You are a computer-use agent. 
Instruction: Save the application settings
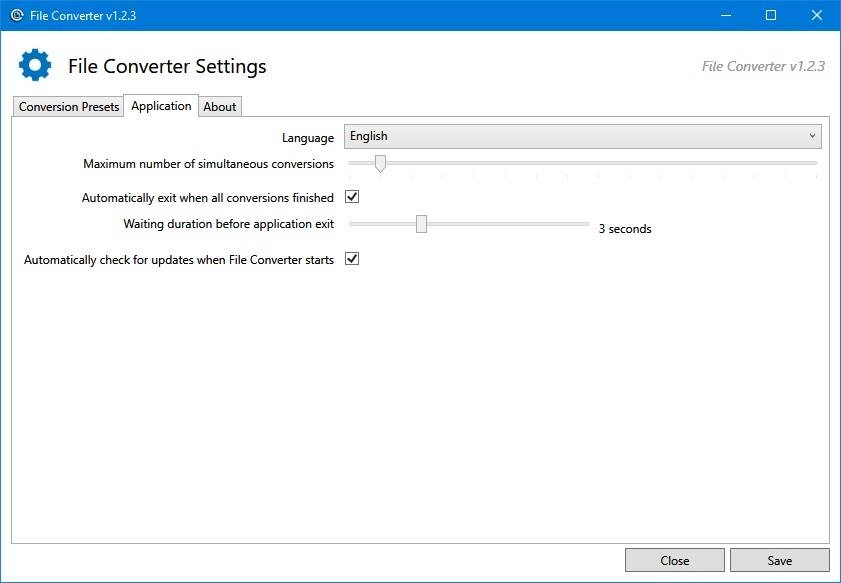click(x=779, y=560)
